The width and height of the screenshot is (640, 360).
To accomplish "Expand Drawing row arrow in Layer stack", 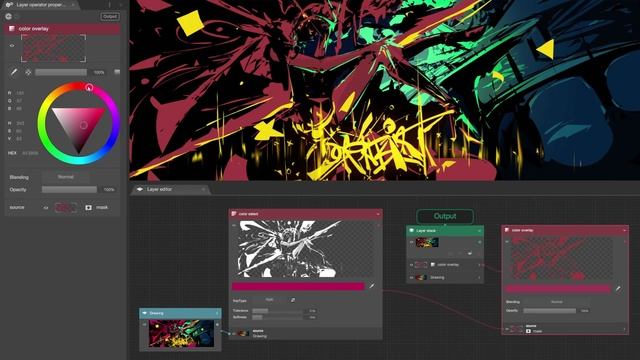I will (x=479, y=278).
